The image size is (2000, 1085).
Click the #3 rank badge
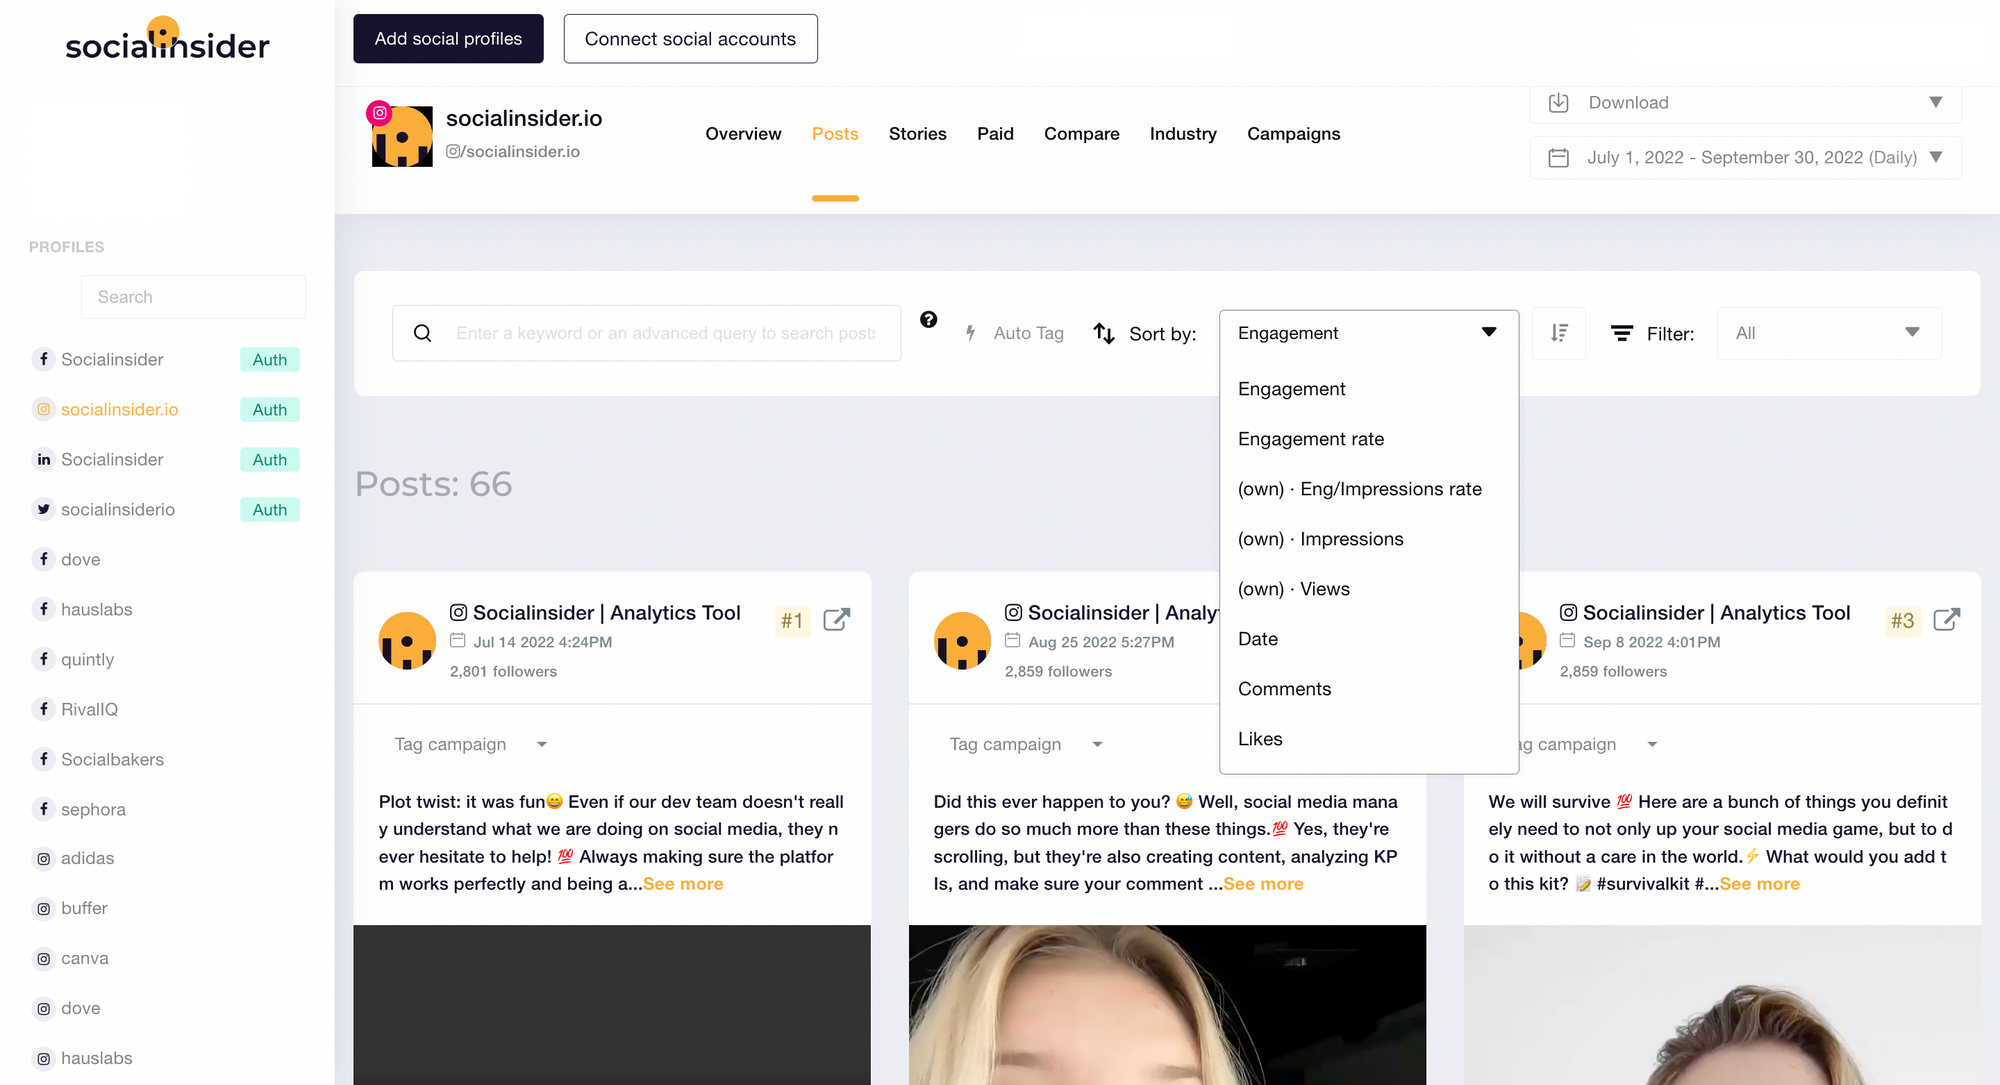pos(1902,621)
